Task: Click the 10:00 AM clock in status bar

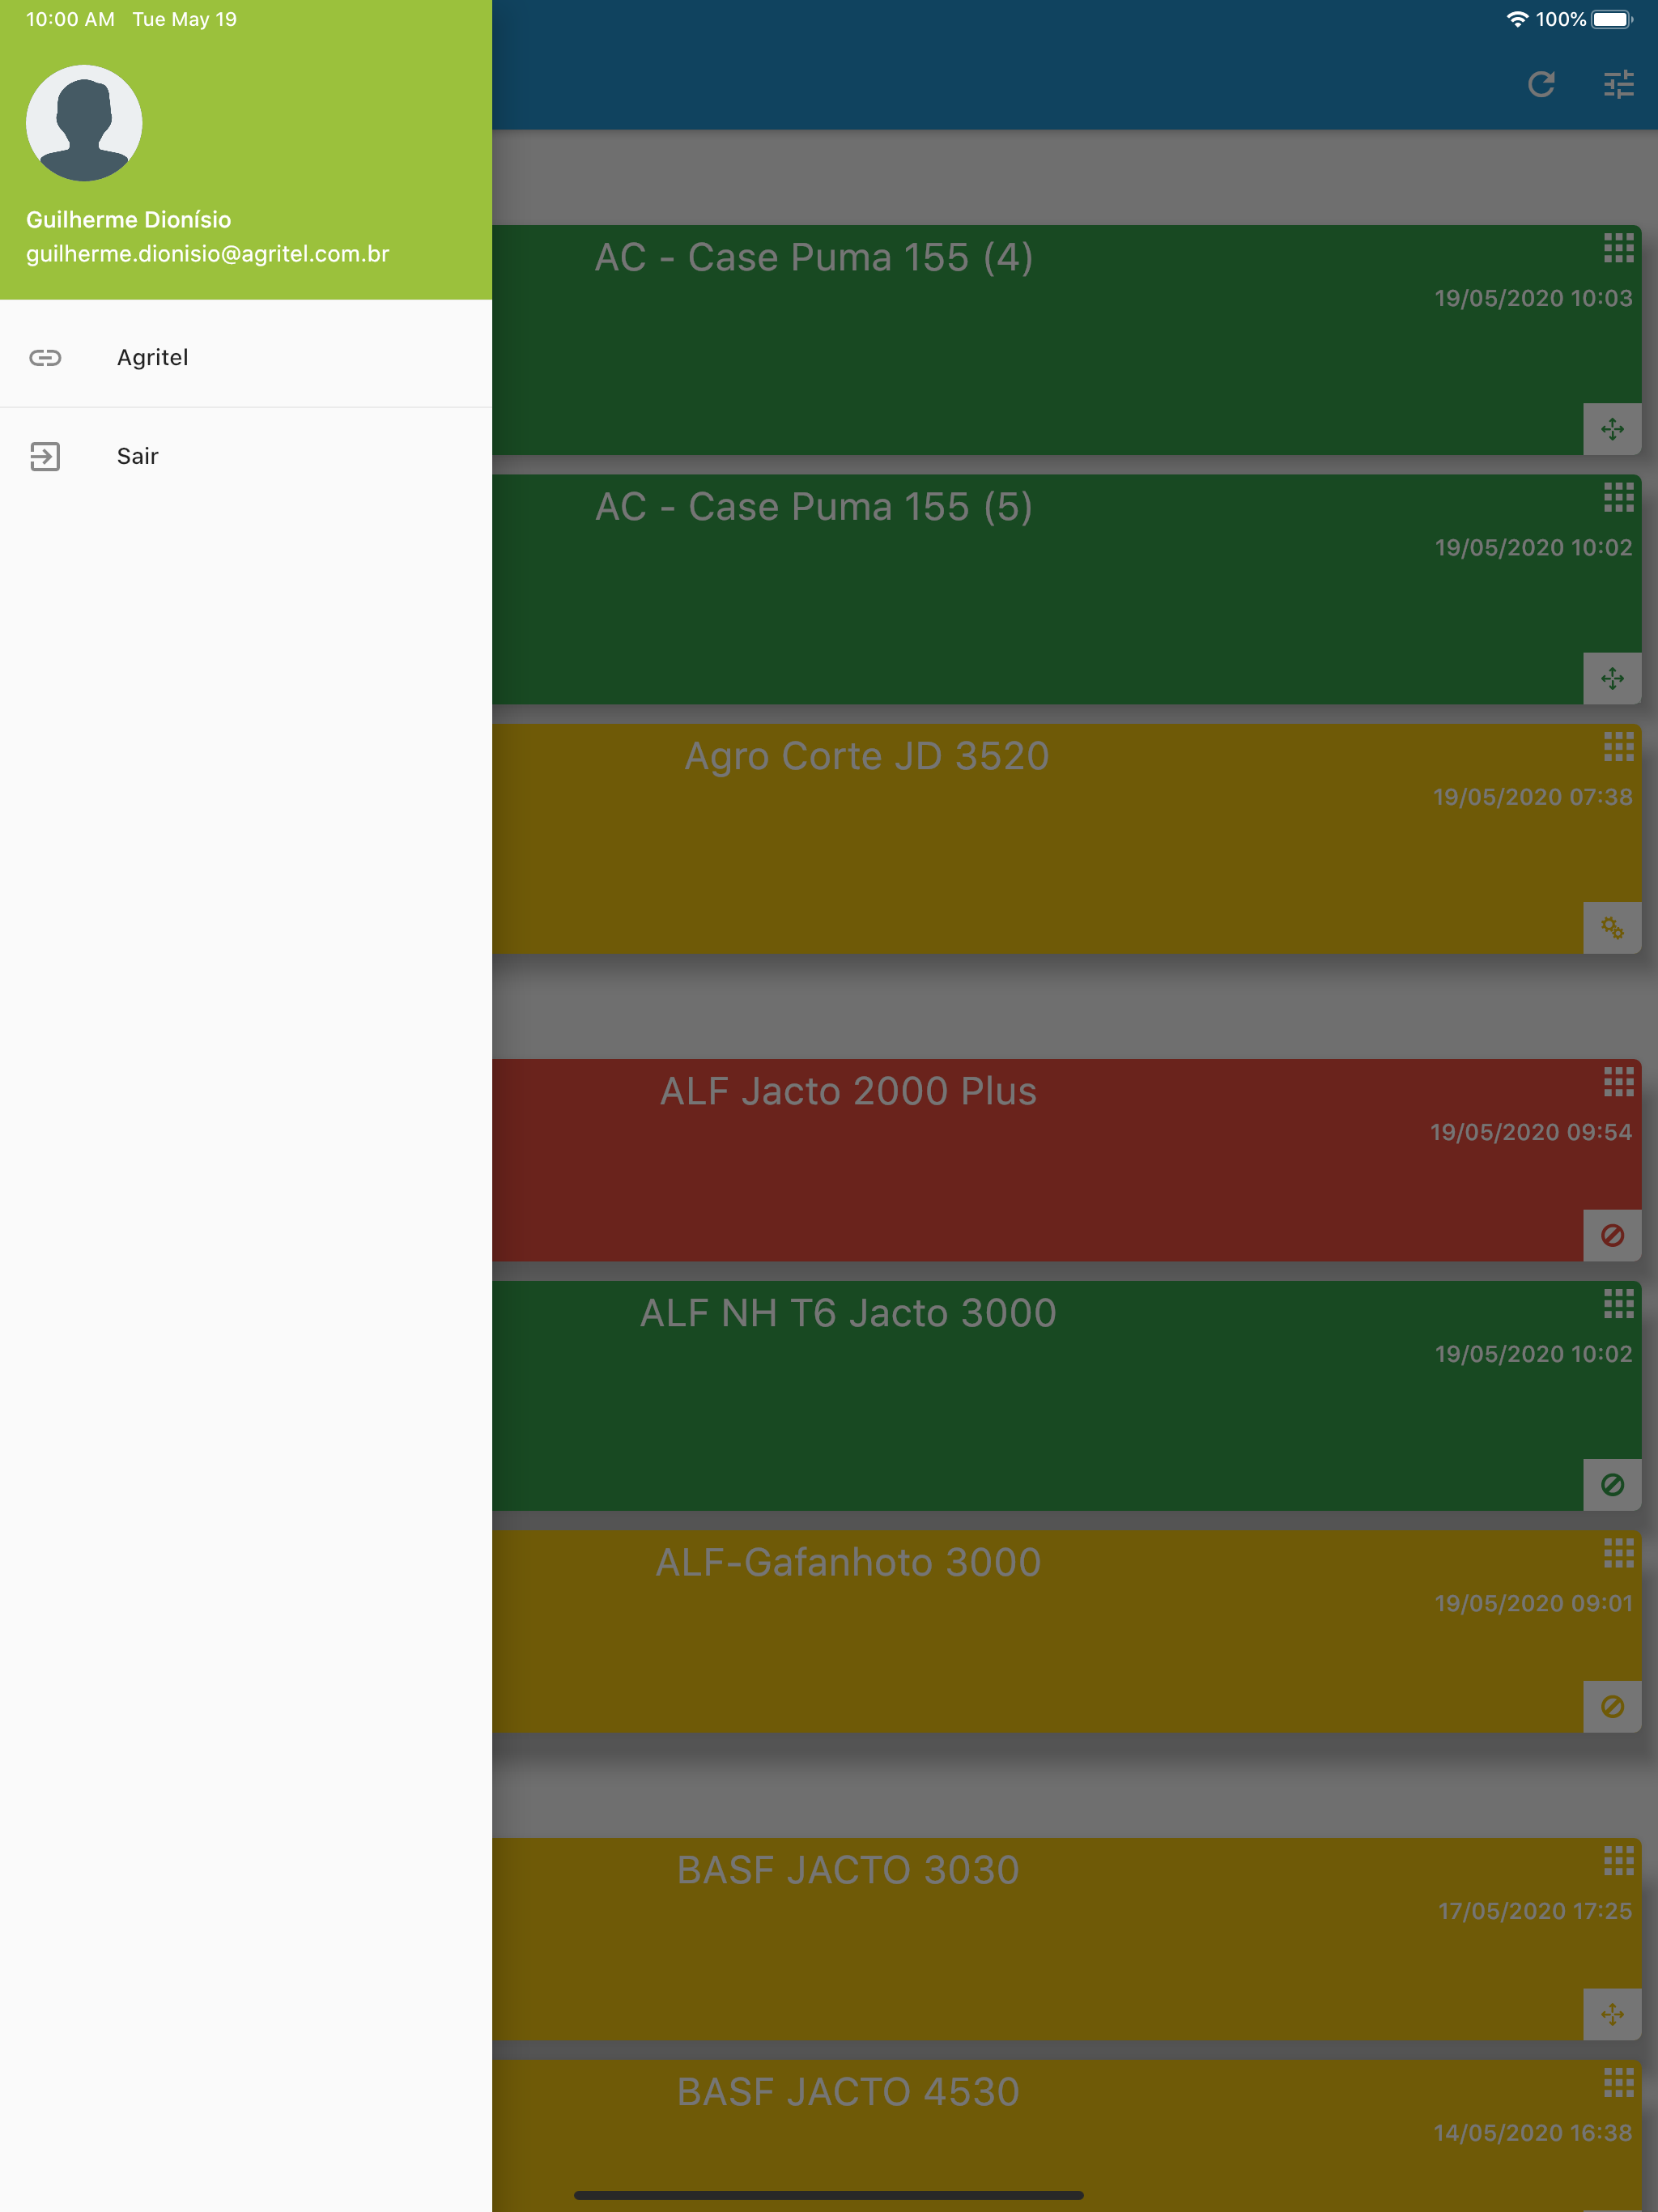Action: click(x=70, y=19)
